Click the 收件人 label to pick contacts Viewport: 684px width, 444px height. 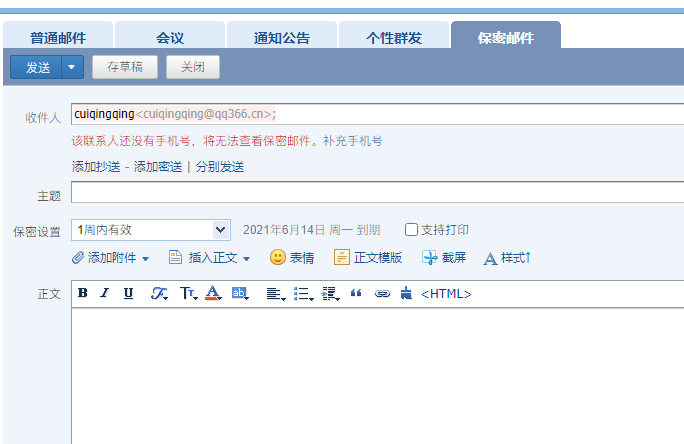point(43,117)
